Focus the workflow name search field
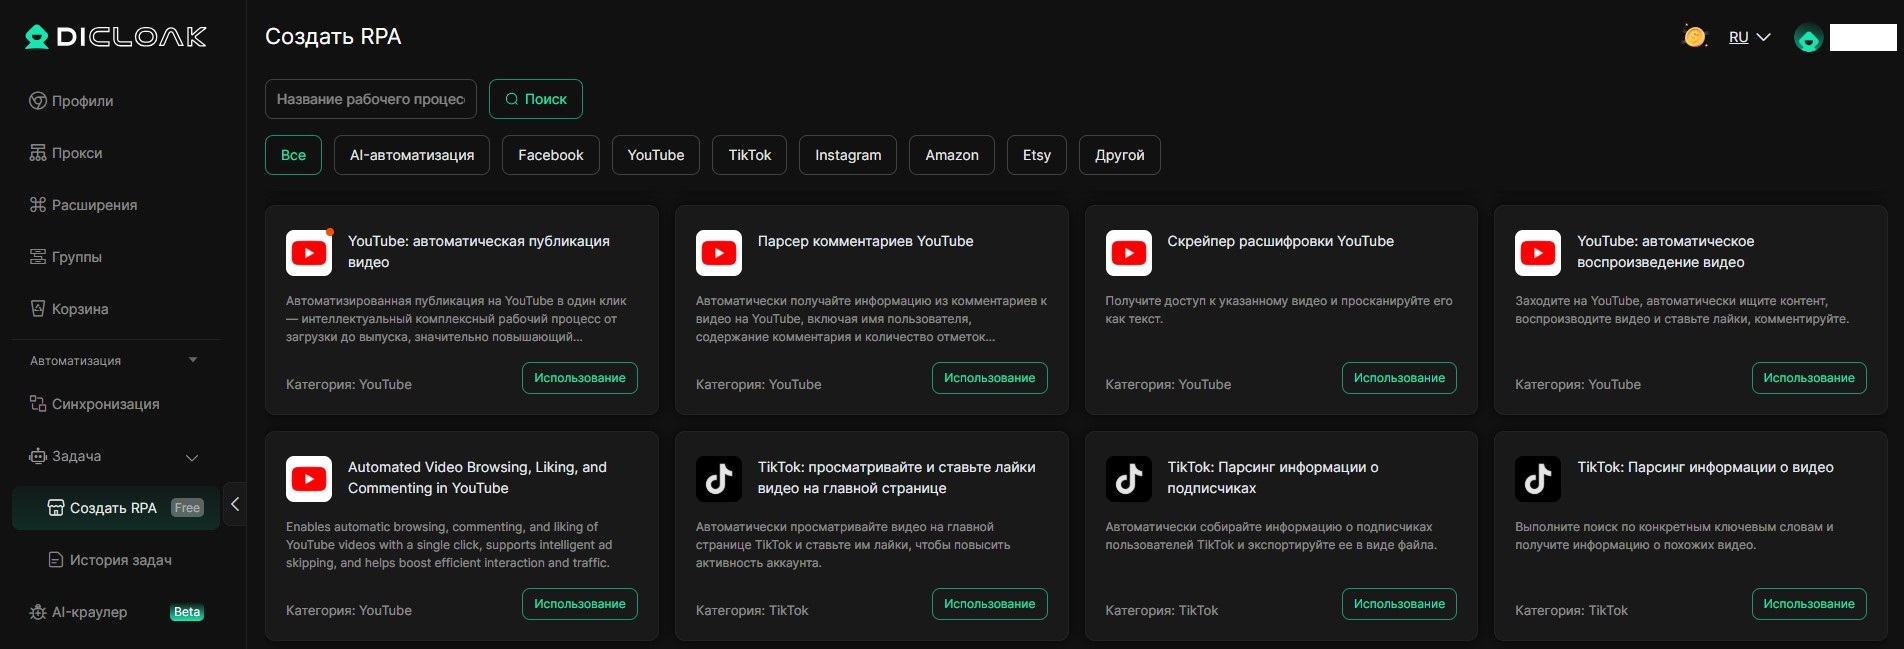 coord(370,99)
